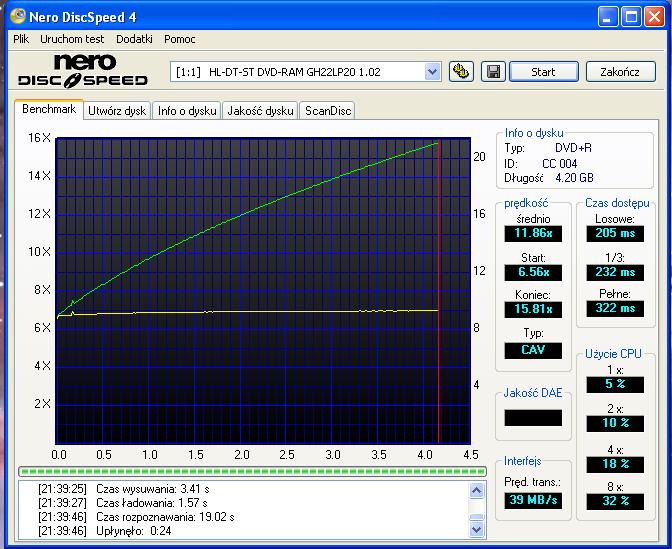The image size is (672, 549).
Task: Maximize the Nero DiscSpeed window
Action: pos(631,17)
